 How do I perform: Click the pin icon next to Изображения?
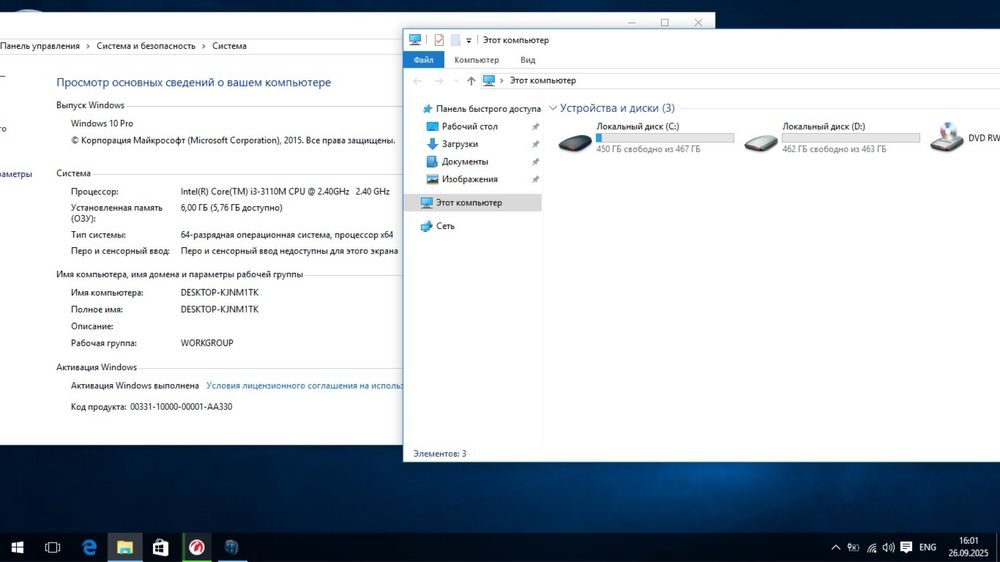point(535,179)
